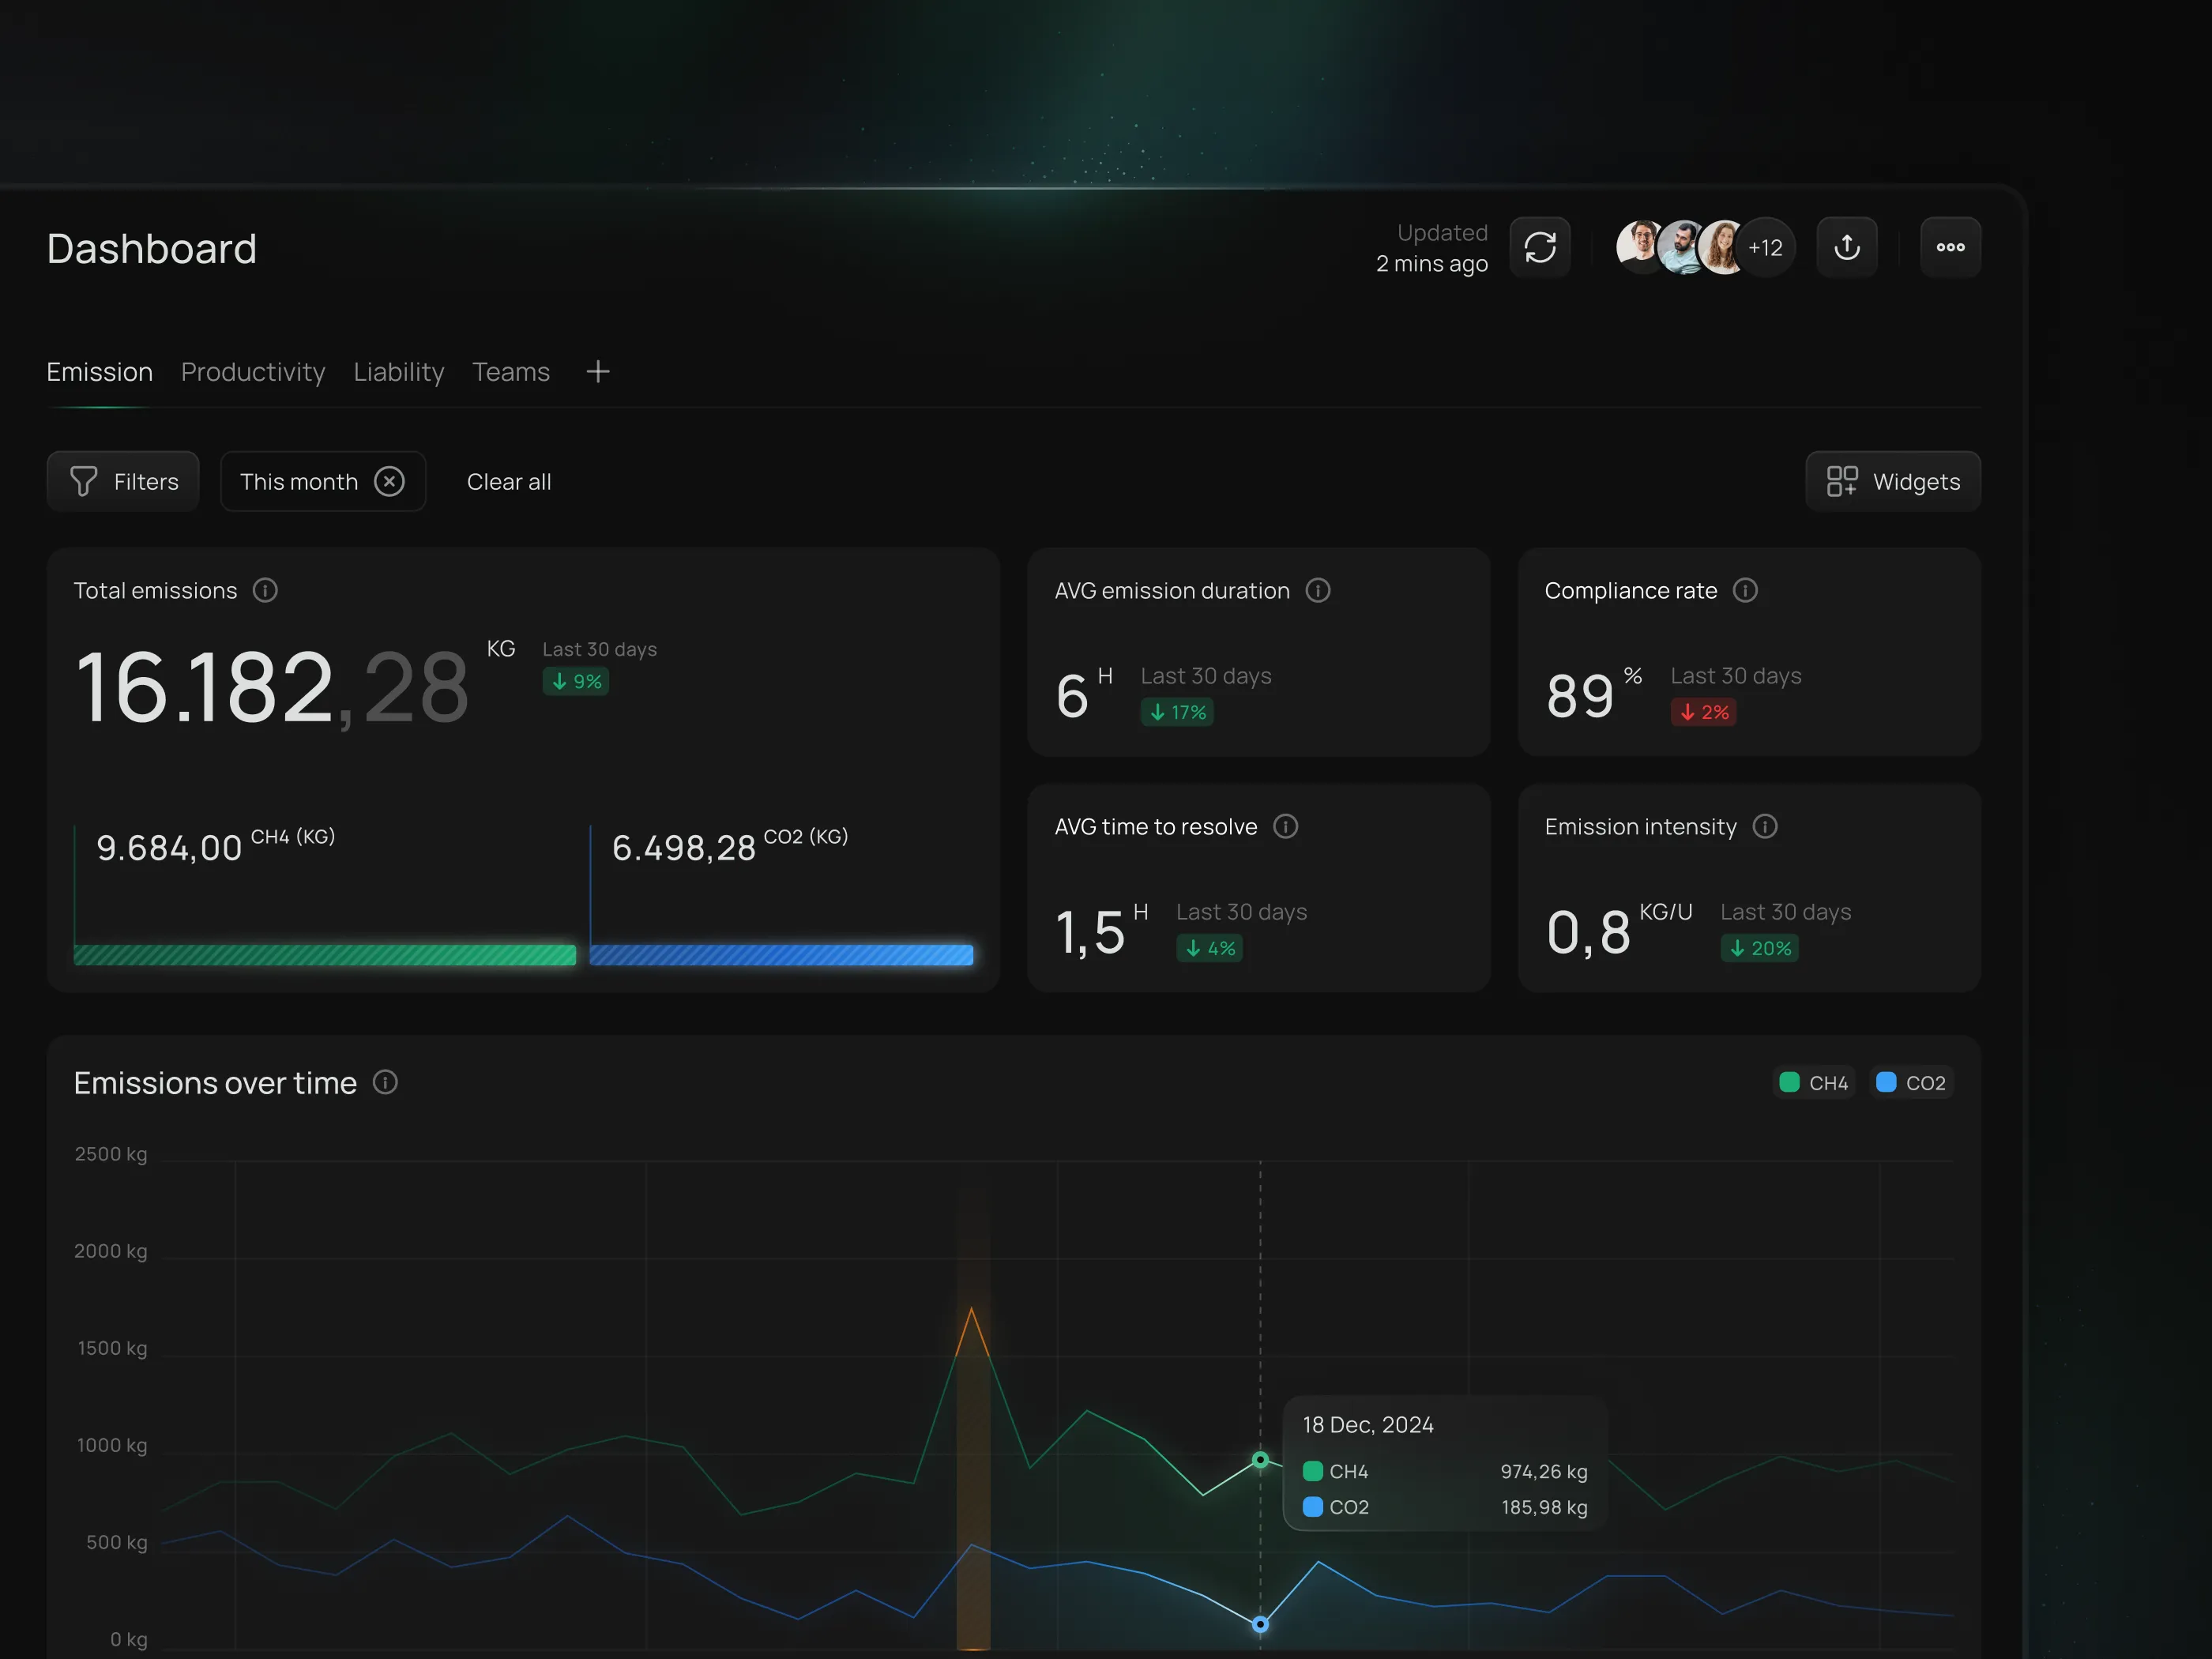Open the +12 additional members avatar
Viewport: 2212px width, 1659px height.
pos(1766,248)
